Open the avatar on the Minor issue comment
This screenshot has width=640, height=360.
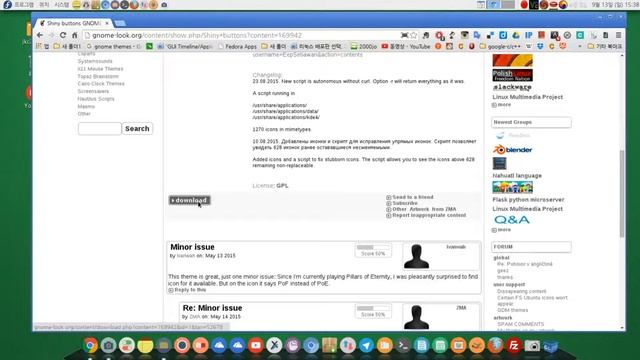pyautogui.click(x=416, y=256)
